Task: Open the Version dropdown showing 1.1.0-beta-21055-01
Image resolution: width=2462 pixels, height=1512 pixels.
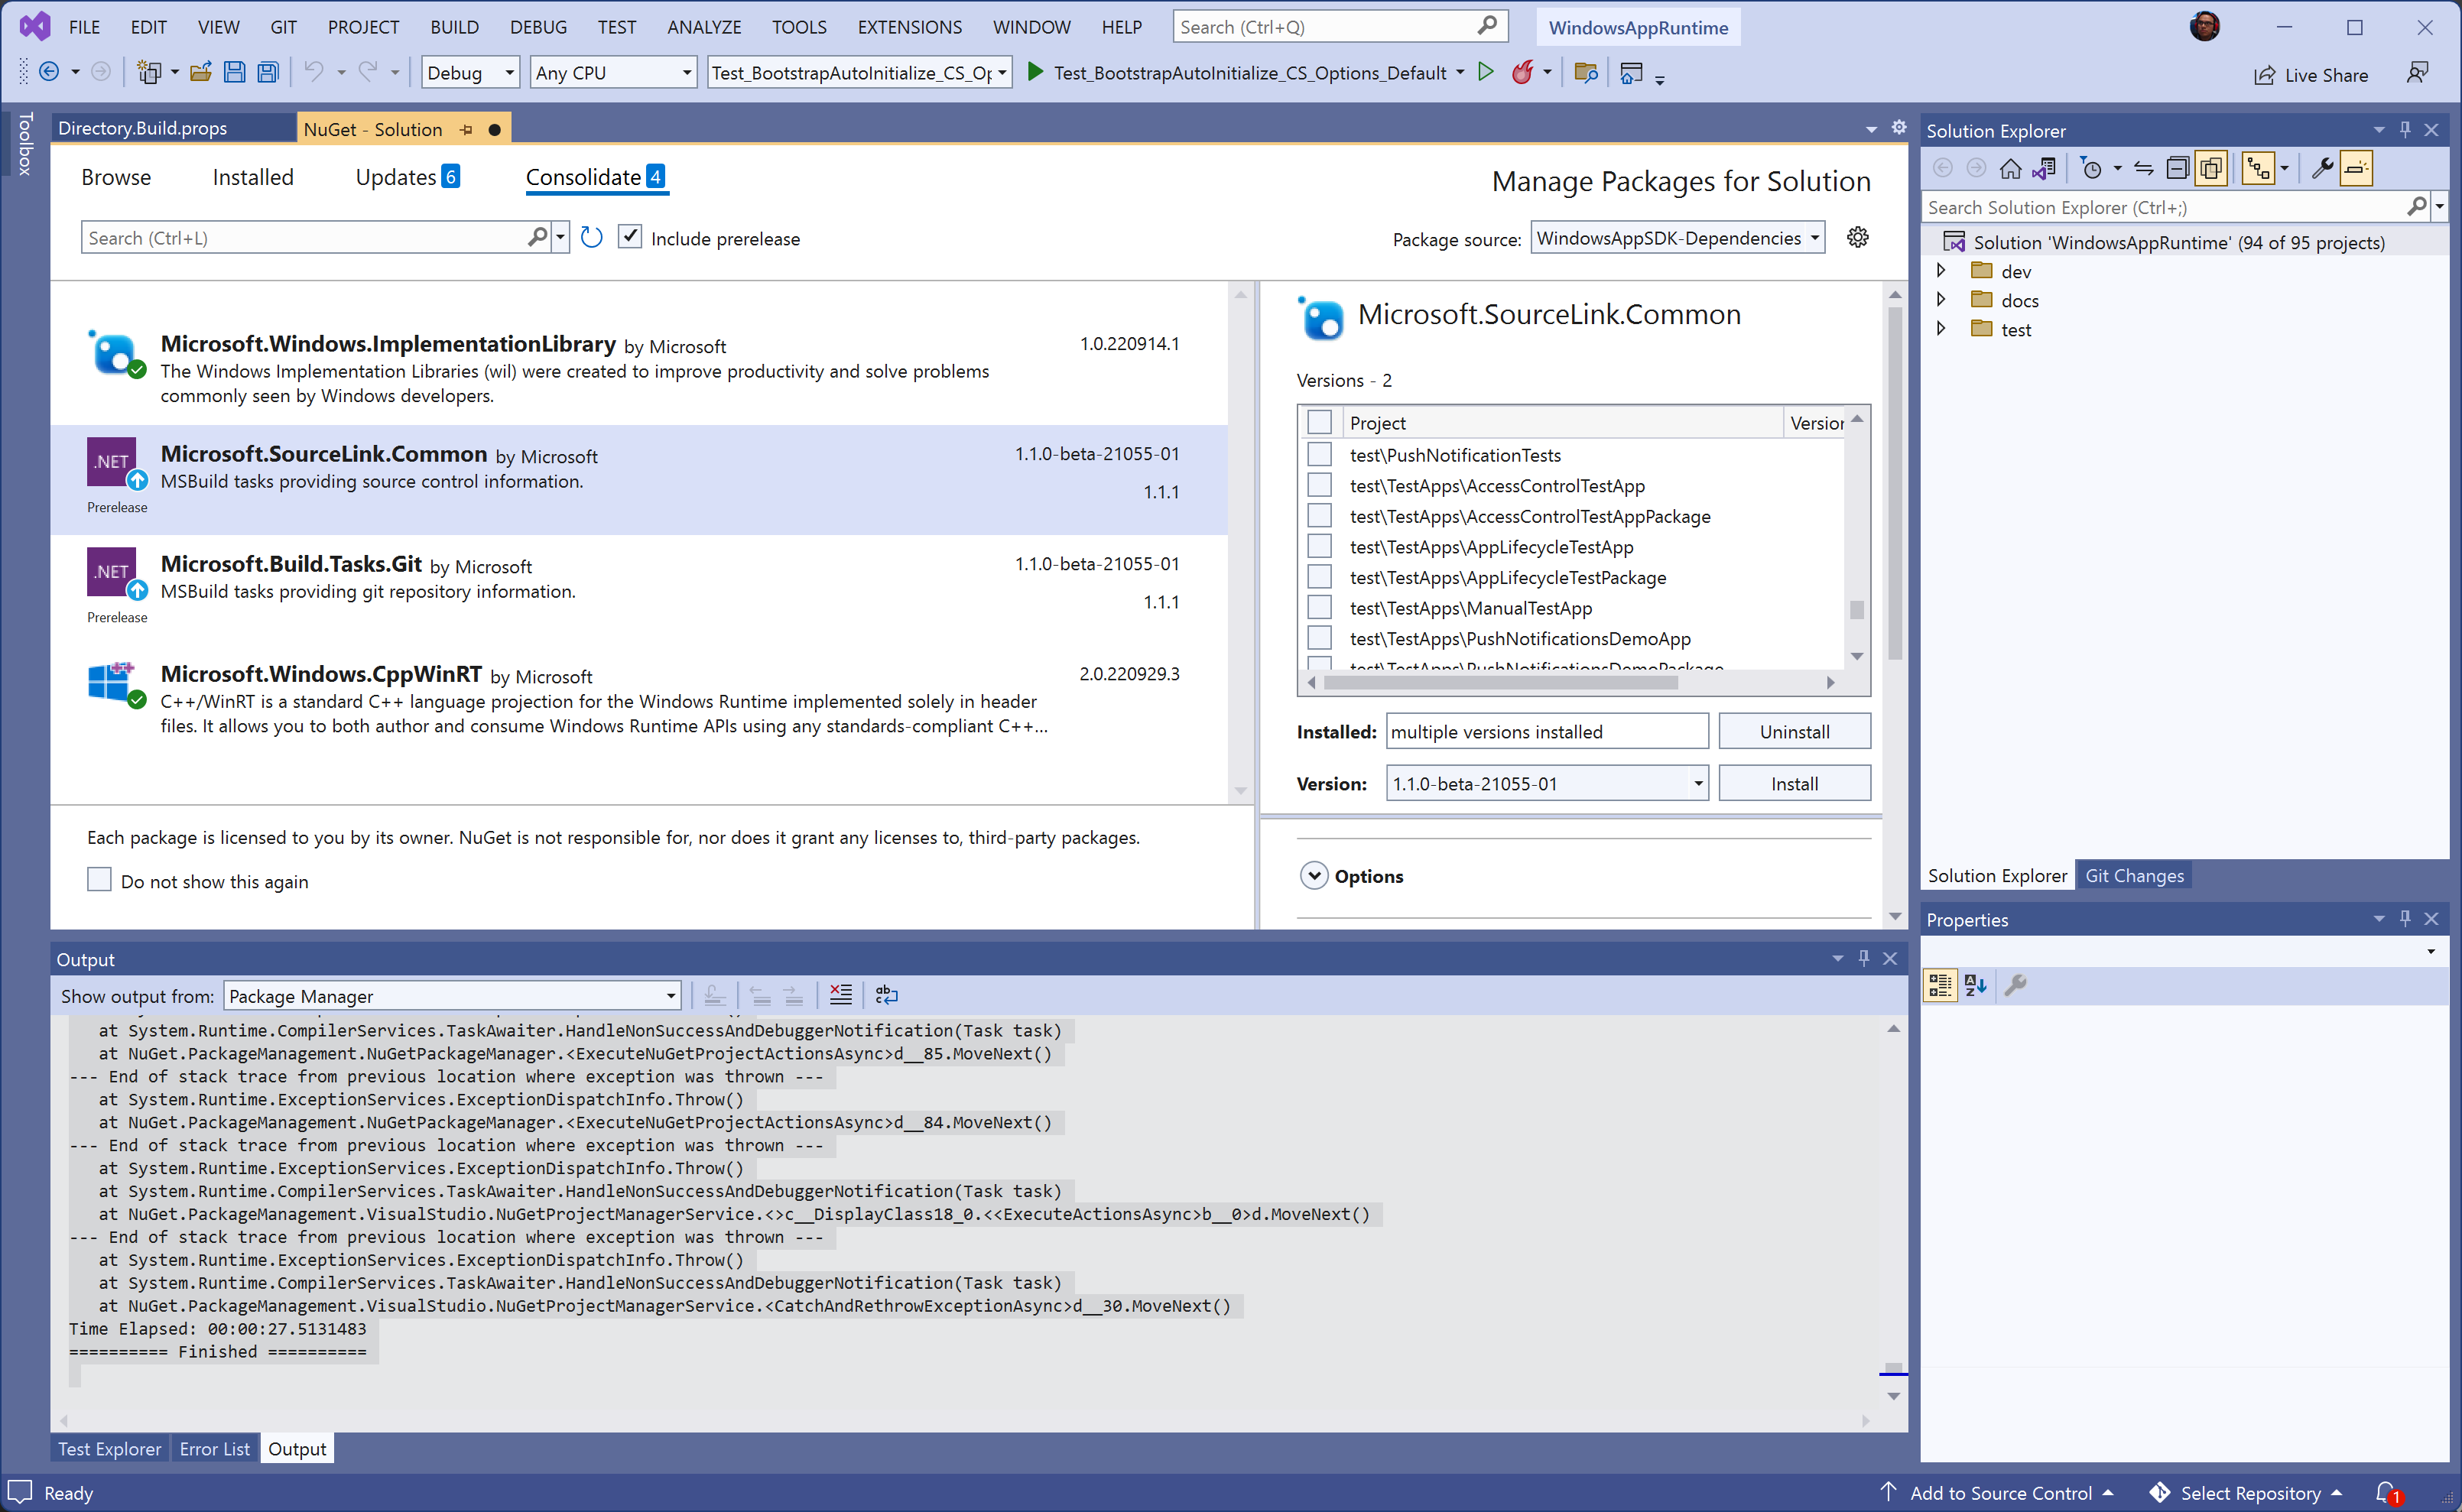Action: point(1697,783)
